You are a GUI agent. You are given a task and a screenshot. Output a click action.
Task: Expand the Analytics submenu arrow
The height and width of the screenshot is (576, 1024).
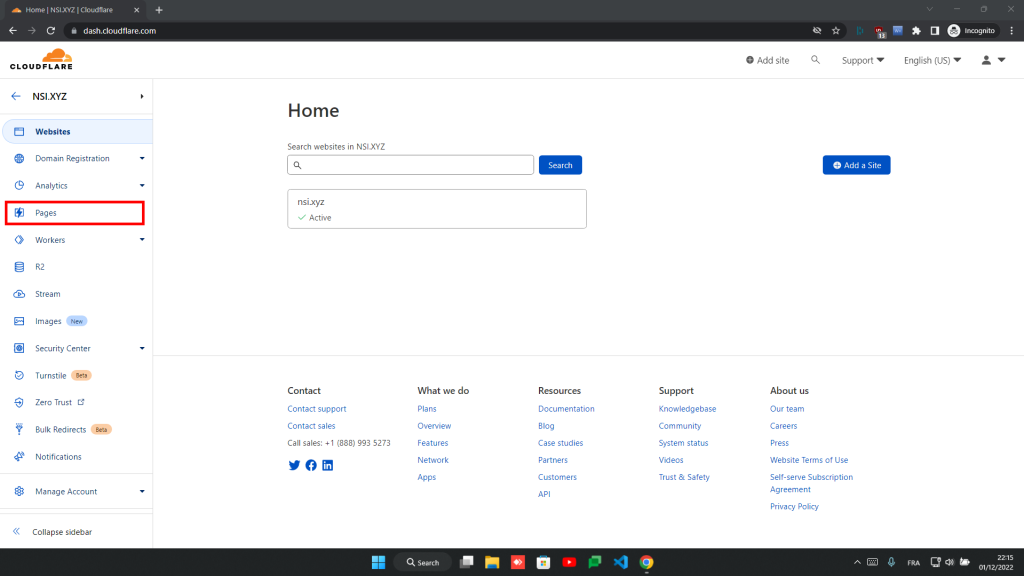142,185
